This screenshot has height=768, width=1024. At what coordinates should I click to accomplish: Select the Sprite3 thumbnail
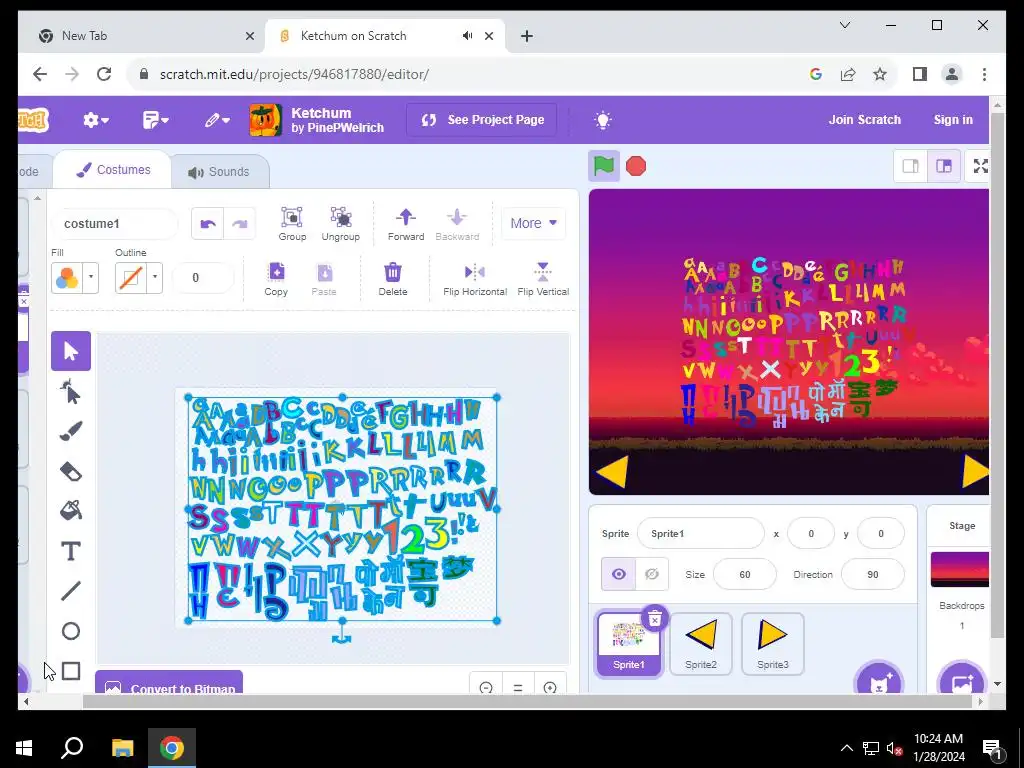click(773, 643)
